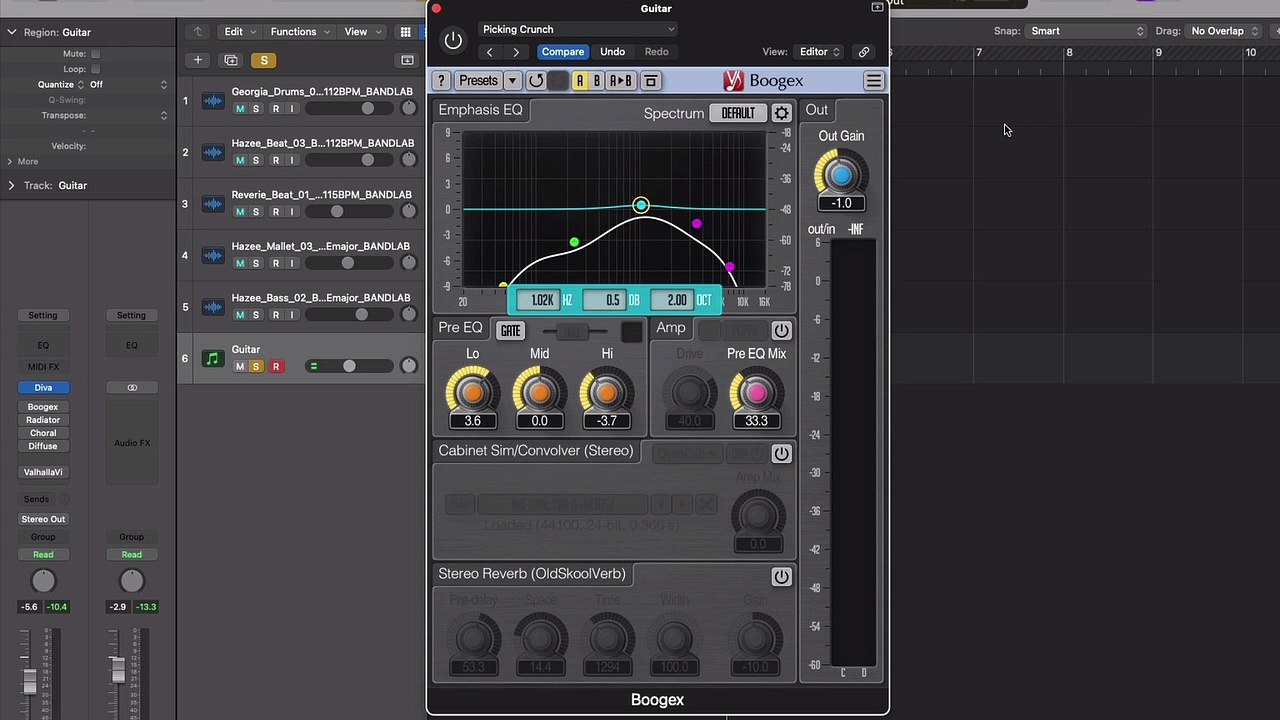Open the tracks area View menu
The image size is (1280, 720).
pos(362,32)
